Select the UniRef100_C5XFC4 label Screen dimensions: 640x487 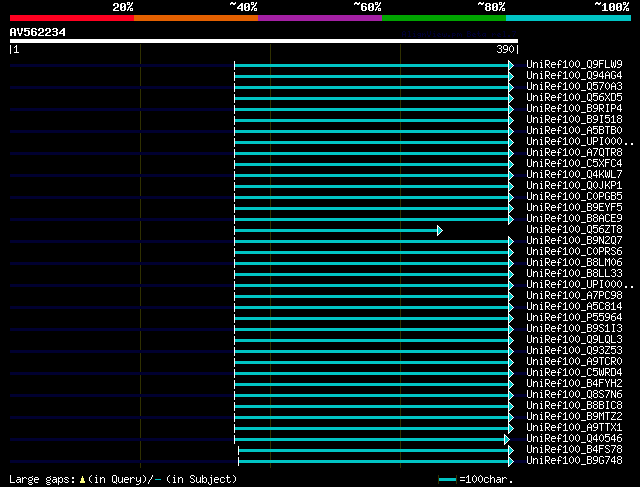click(x=574, y=164)
